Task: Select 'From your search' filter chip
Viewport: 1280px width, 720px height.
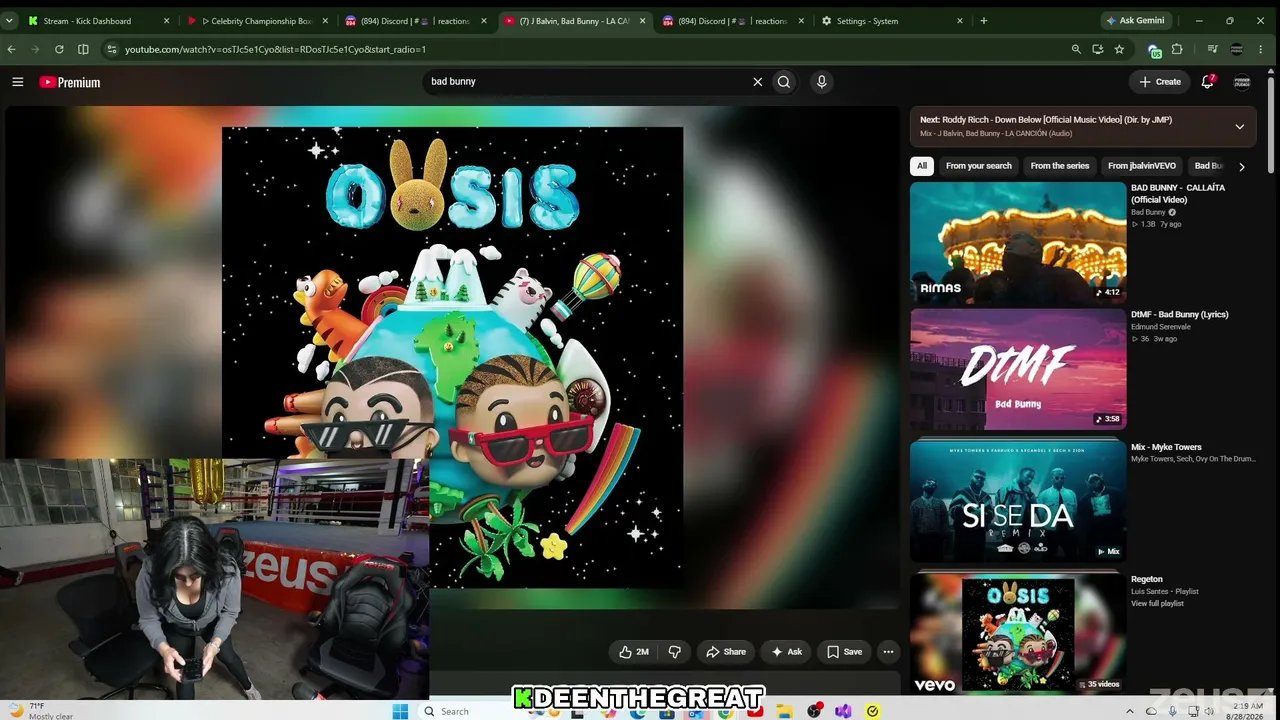Action: point(979,166)
